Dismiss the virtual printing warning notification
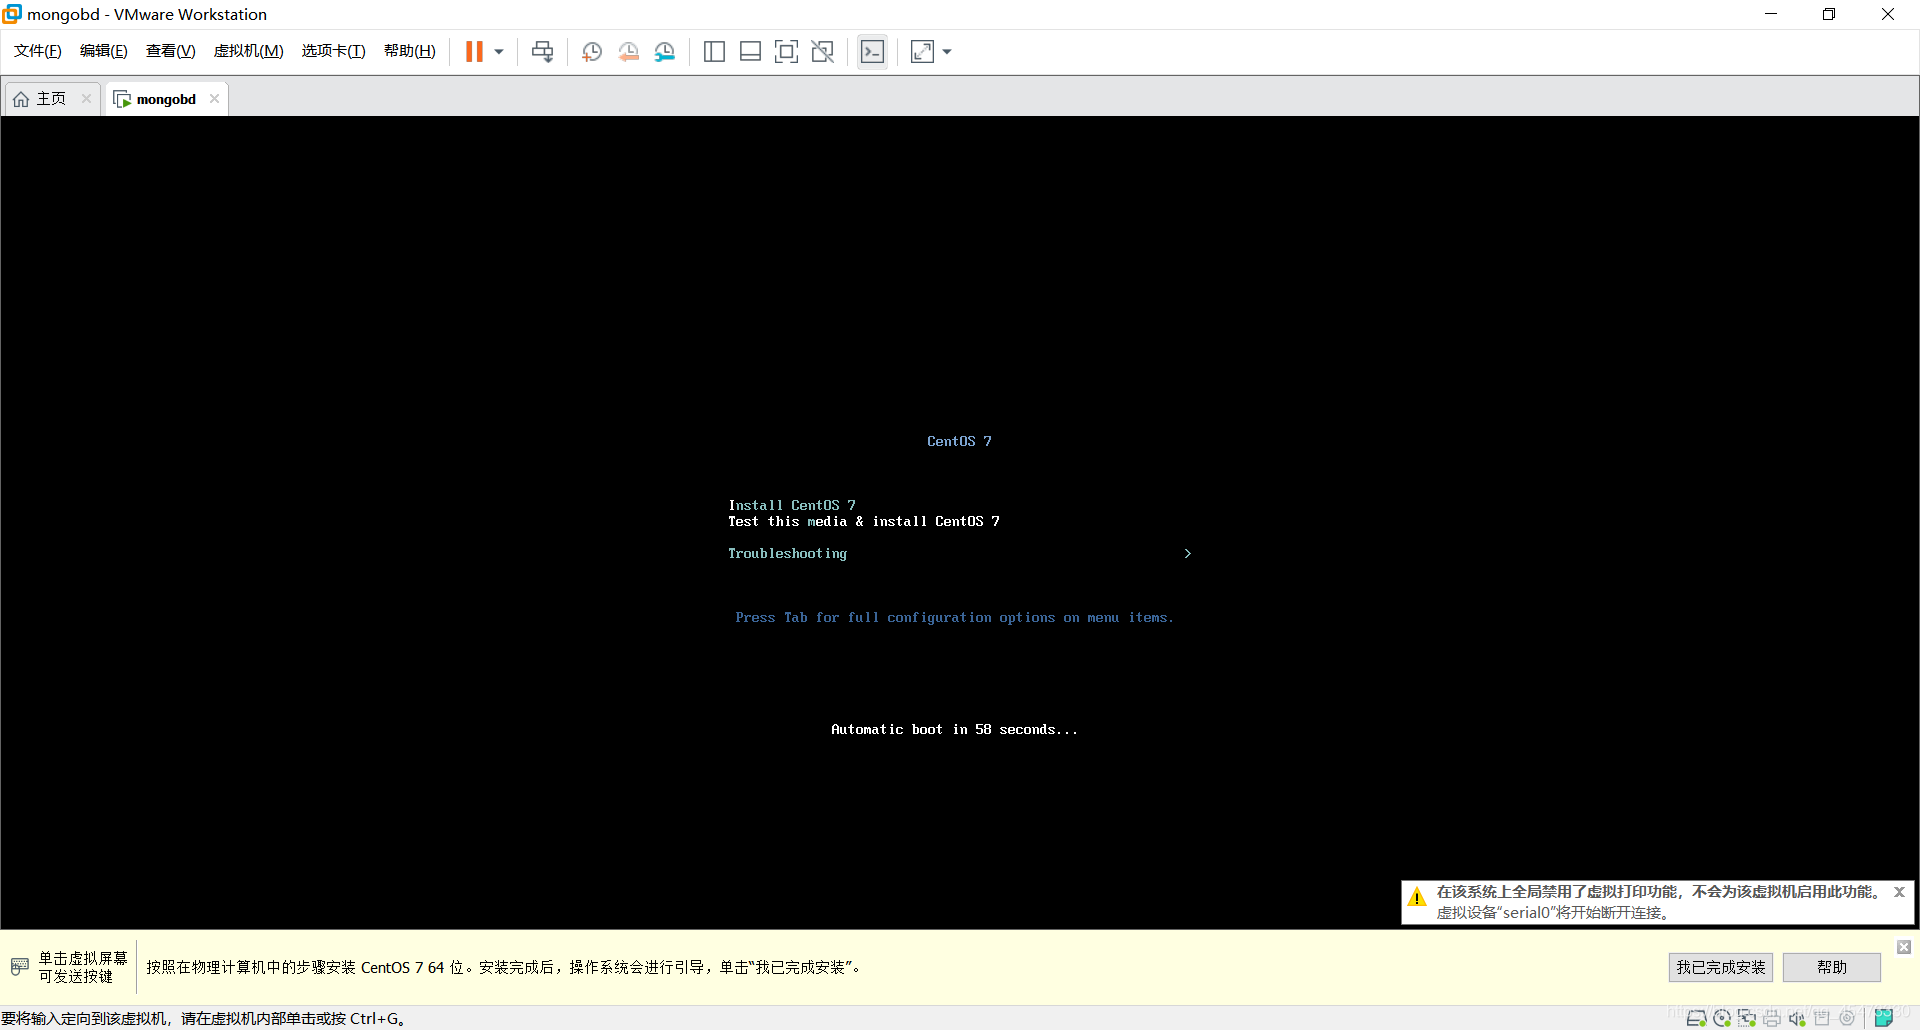The width and height of the screenshot is (1920, 1030). click(x=1899, y=891)
